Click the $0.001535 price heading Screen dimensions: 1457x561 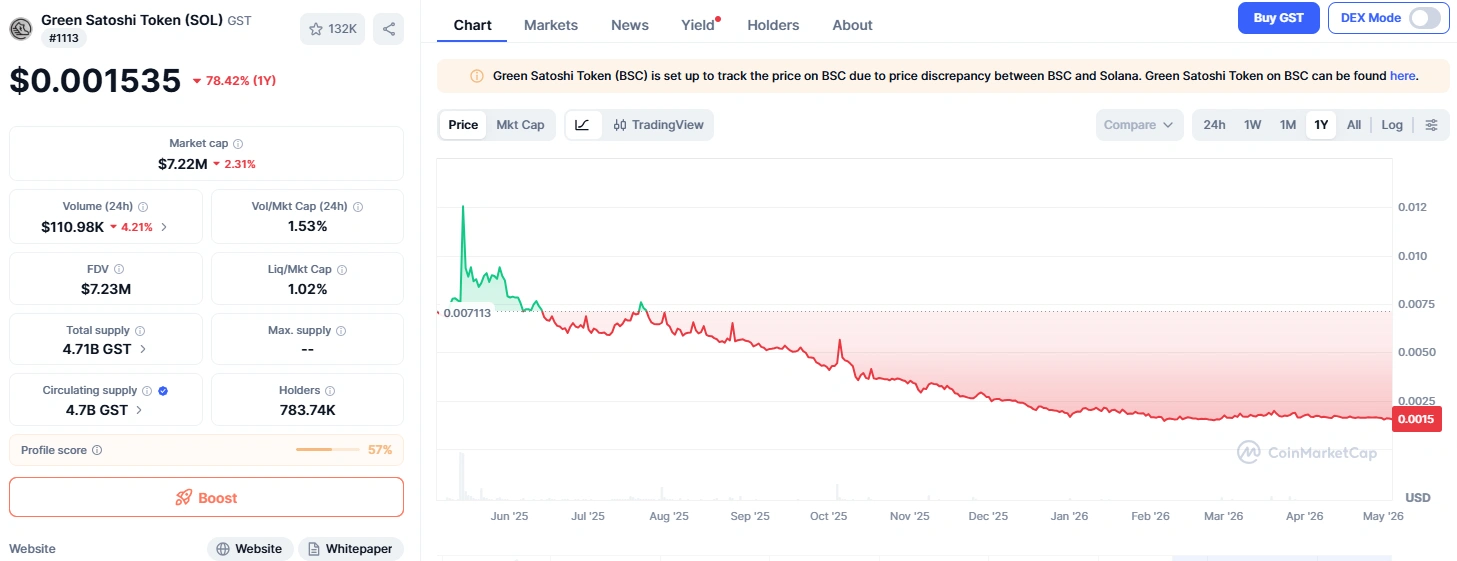click(95, 81)
